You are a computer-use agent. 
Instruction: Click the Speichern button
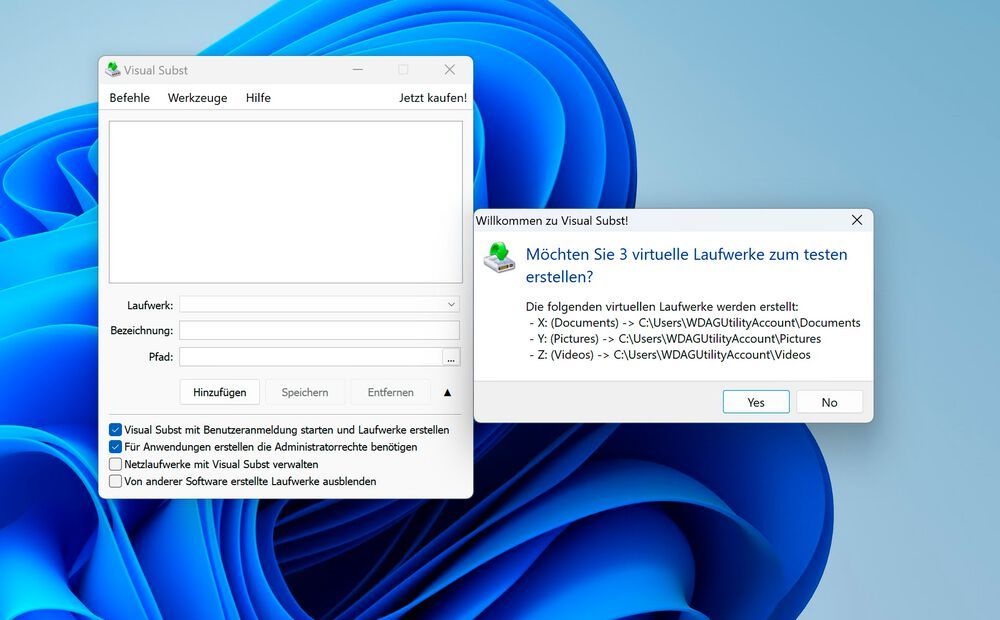pyautogui.click(x=304, y=392)
